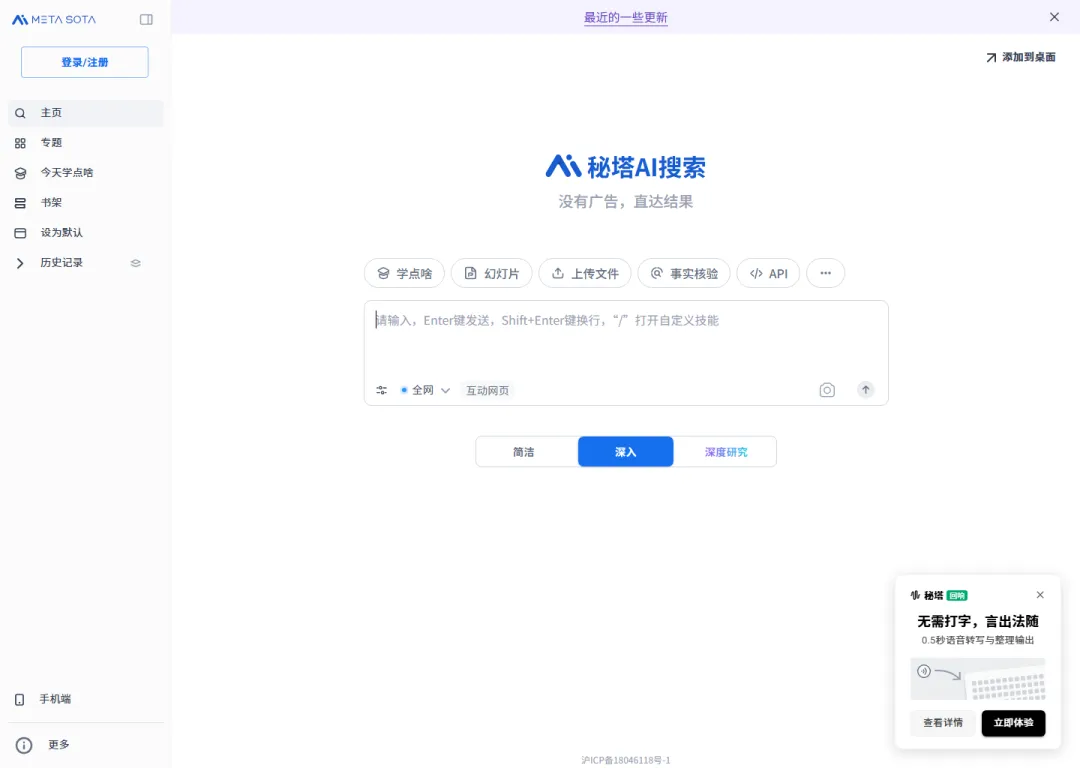Open the 登录/注册 login button
Image resolution: width=1080 pixels, height=768 pixels.
coord(85,62)
